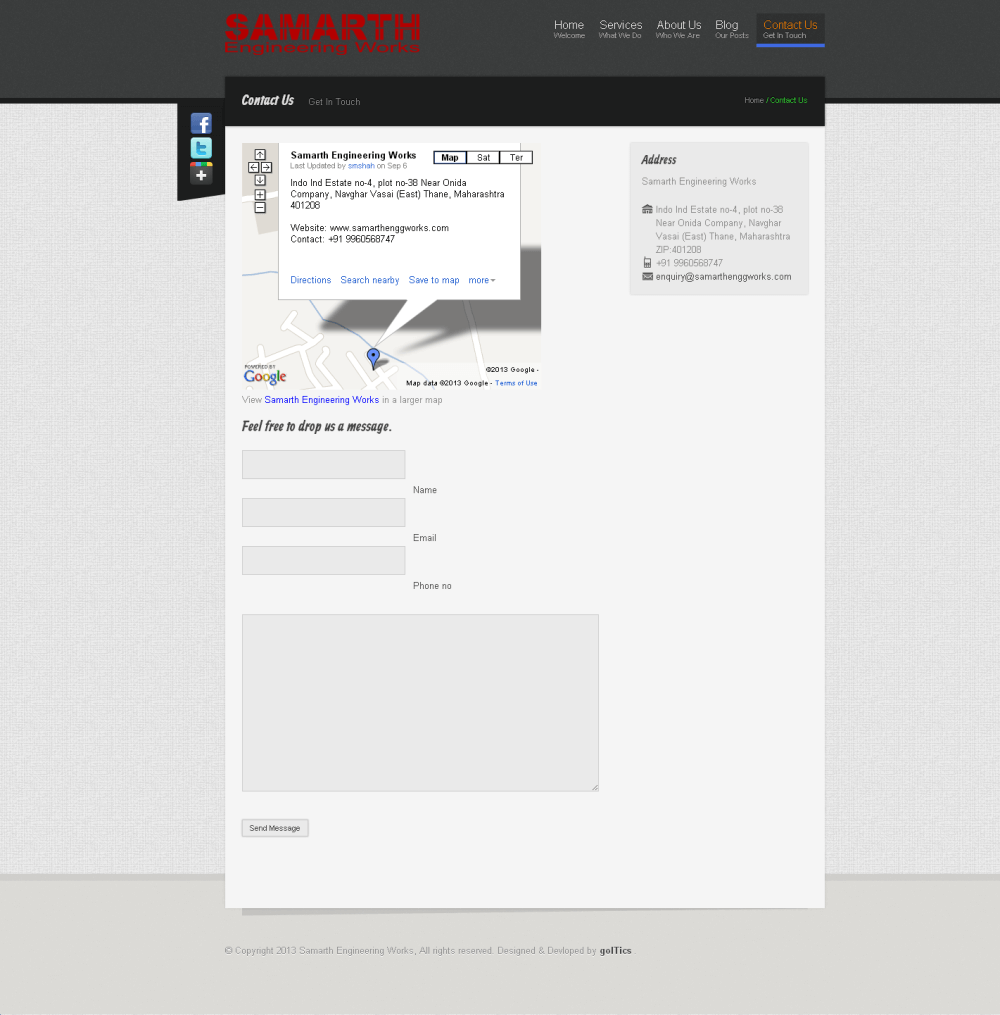View Samarth Engineering Works in a larger map
1000x1015 pixels.
[322, 400]
